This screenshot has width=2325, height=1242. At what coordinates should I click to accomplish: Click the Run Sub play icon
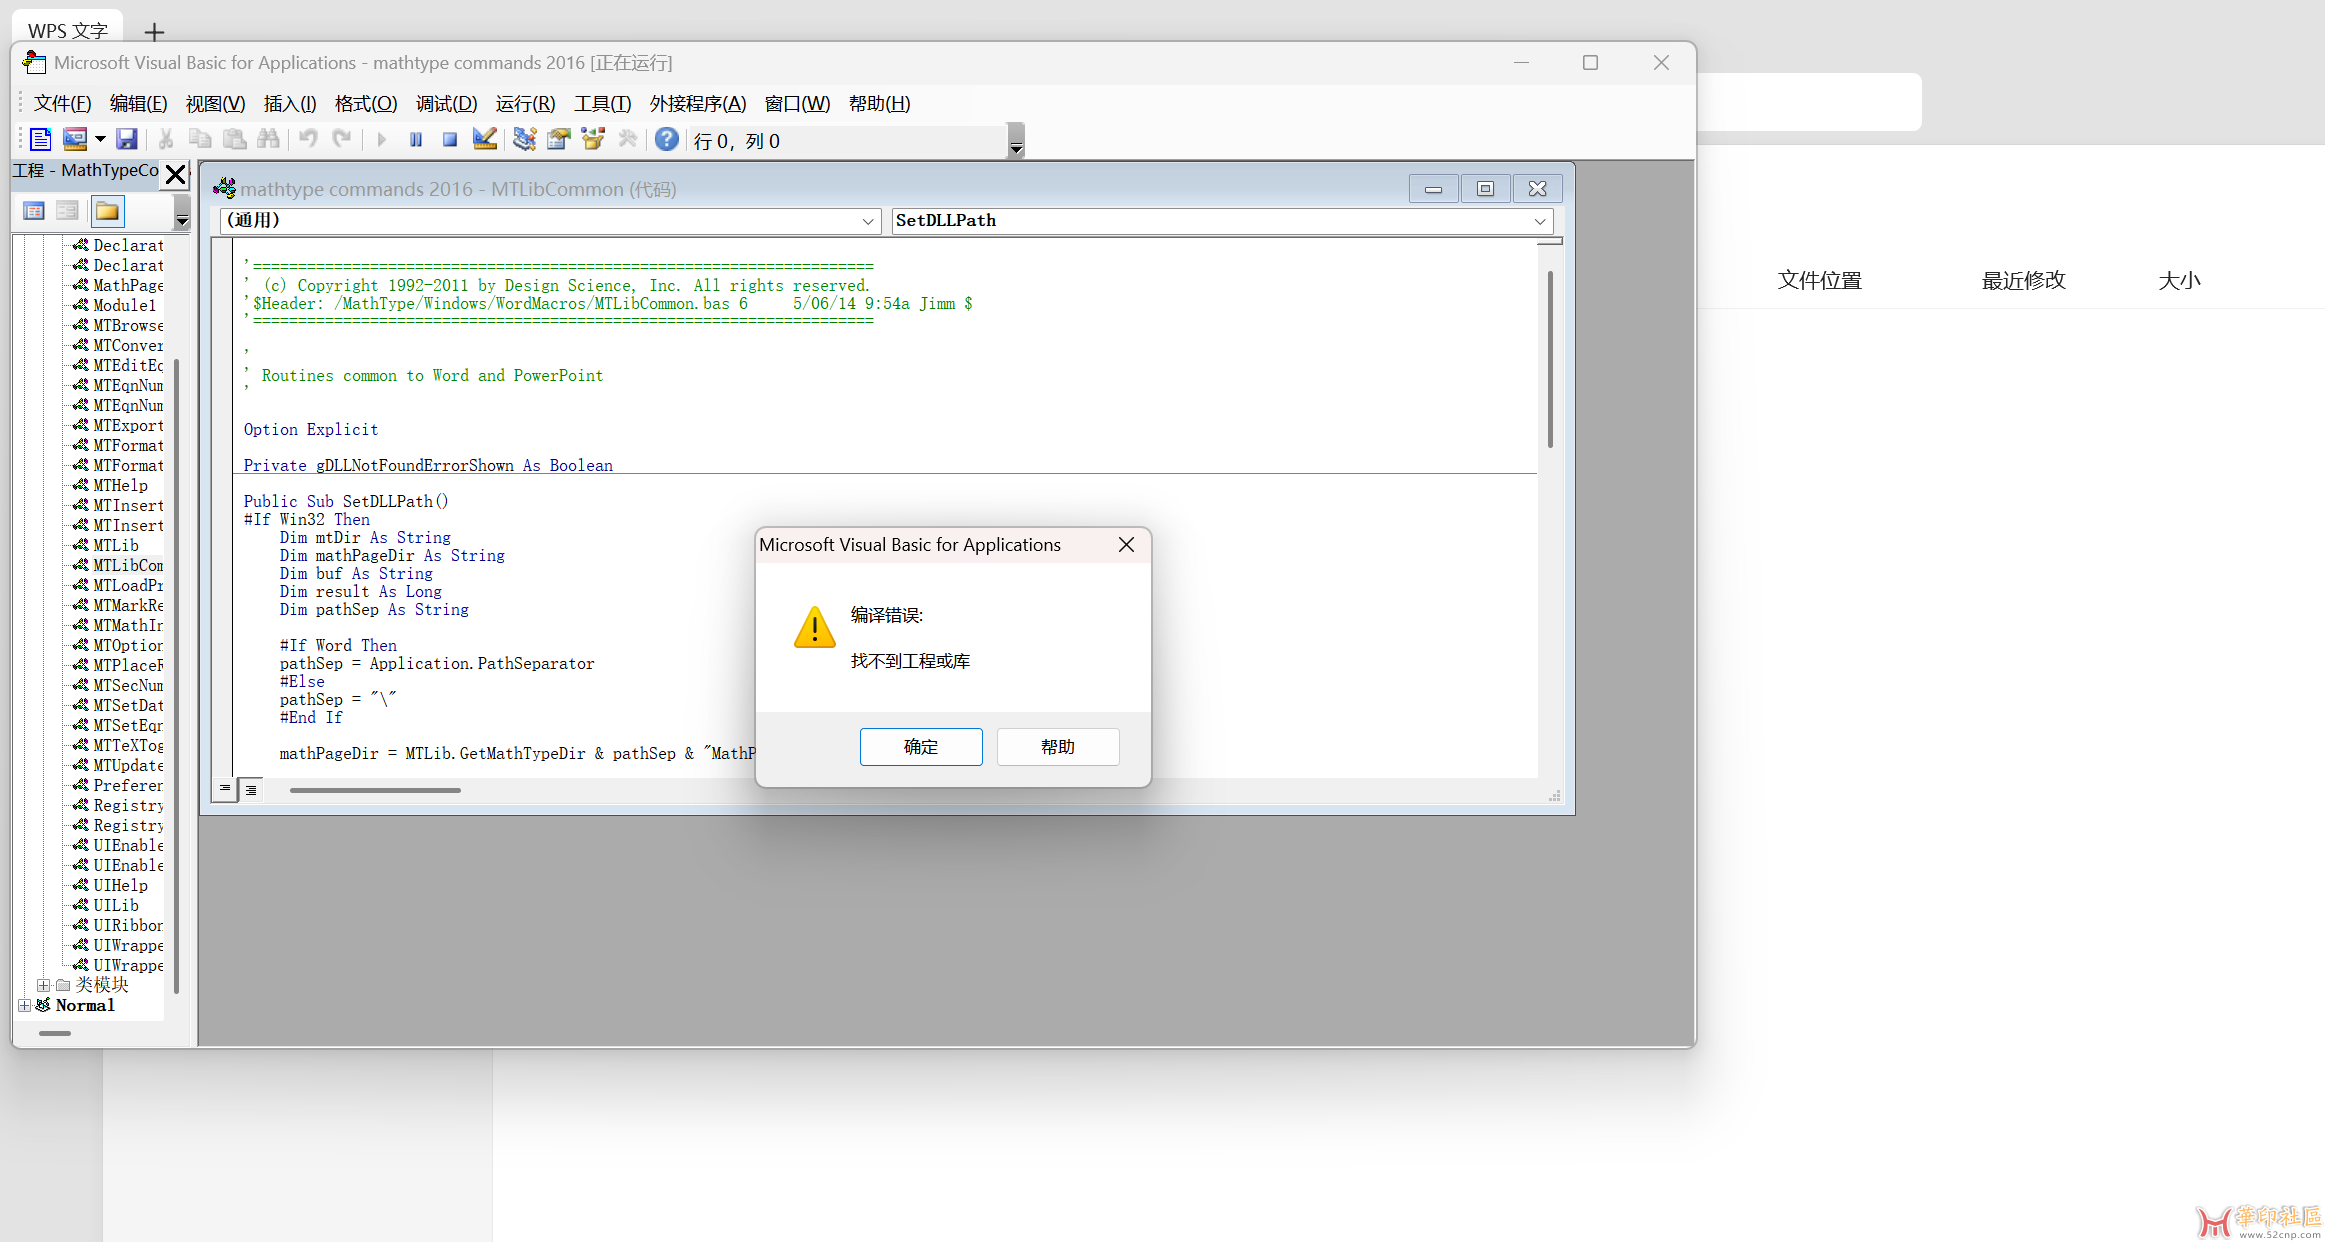(x=381, y=140)
